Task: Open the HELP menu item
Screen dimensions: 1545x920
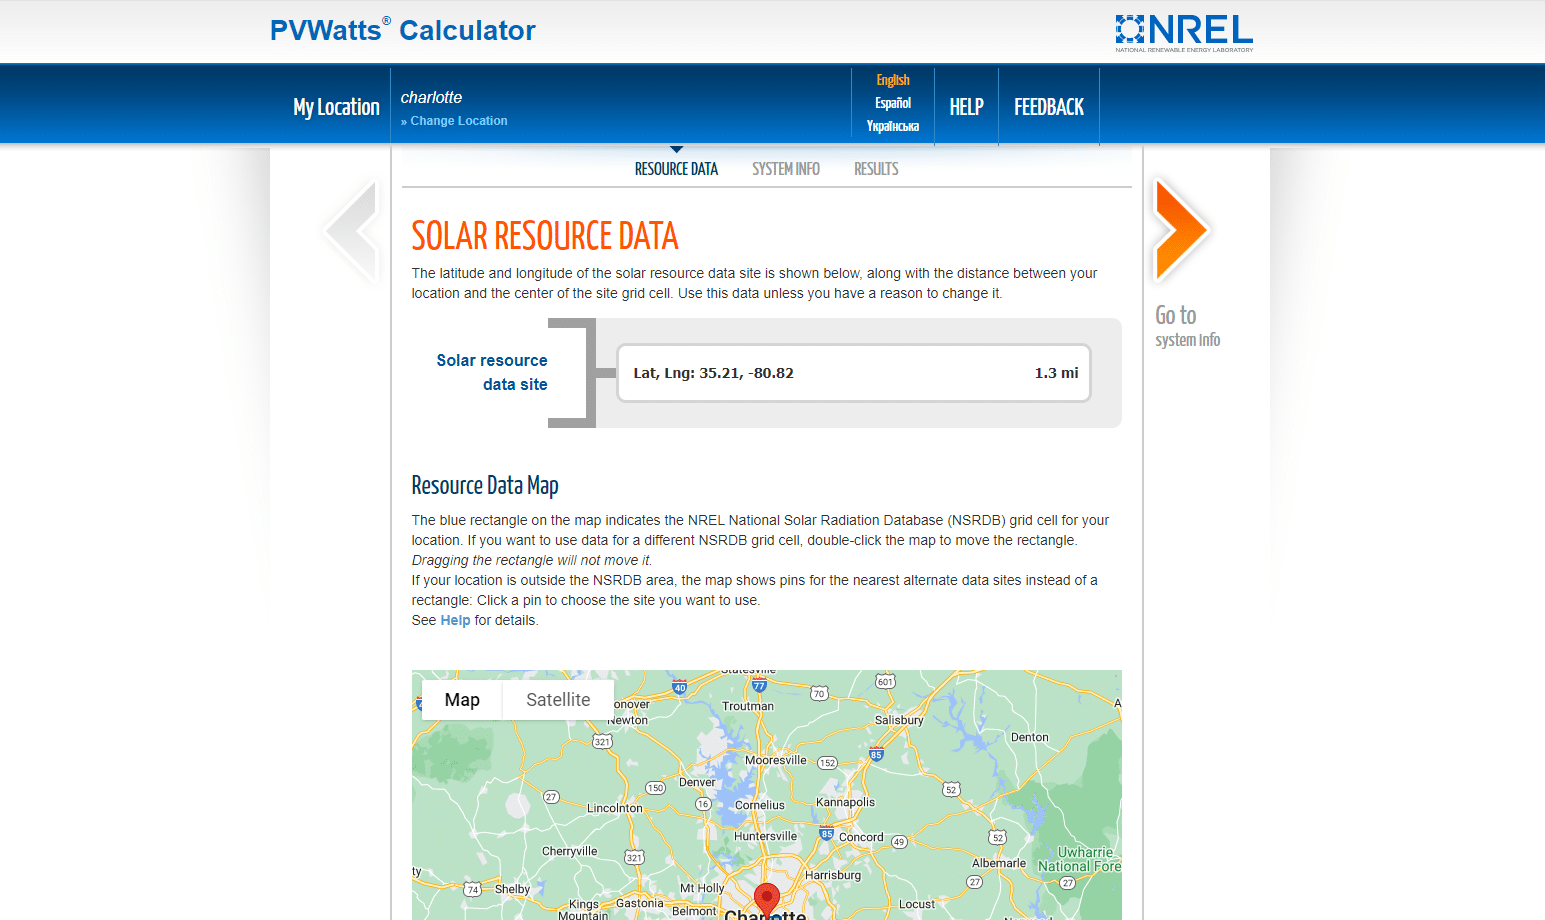Action: [x=966, y=107]
